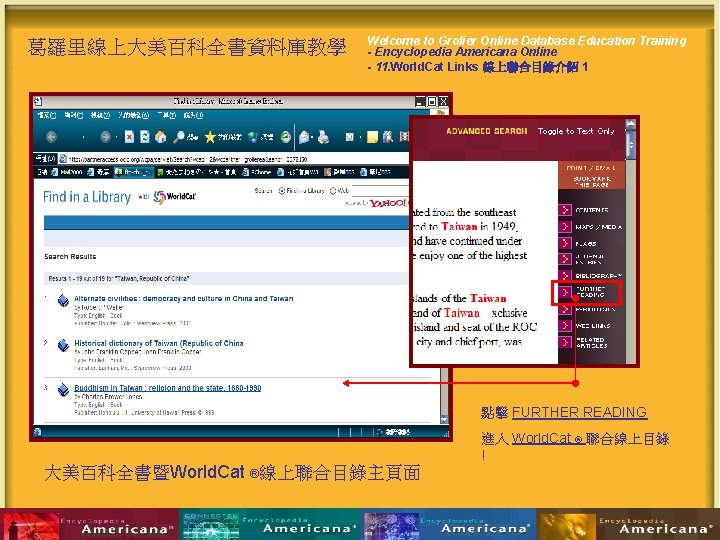Screen dimensions: 720x540
Task: Click the Yahoo! logo under the search box
Action: (388, 203)
